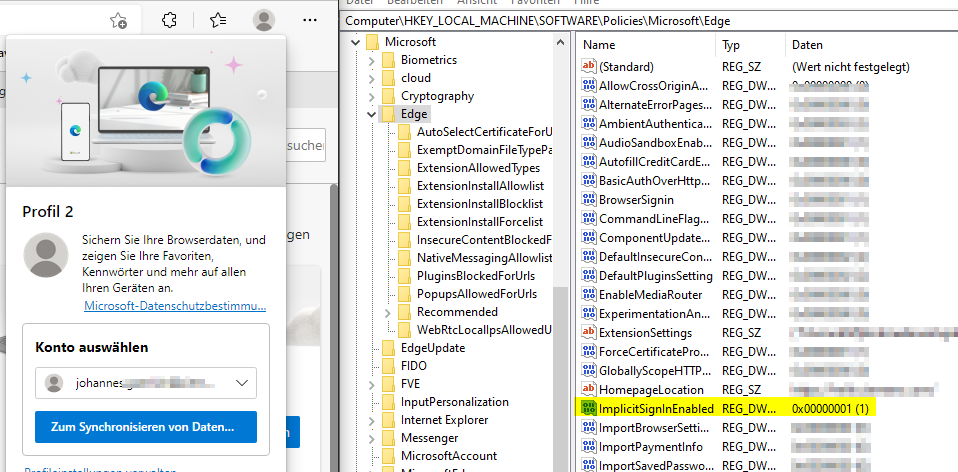Open the Microsoft-Datenschutzbestimmungen link

[175, 306]
